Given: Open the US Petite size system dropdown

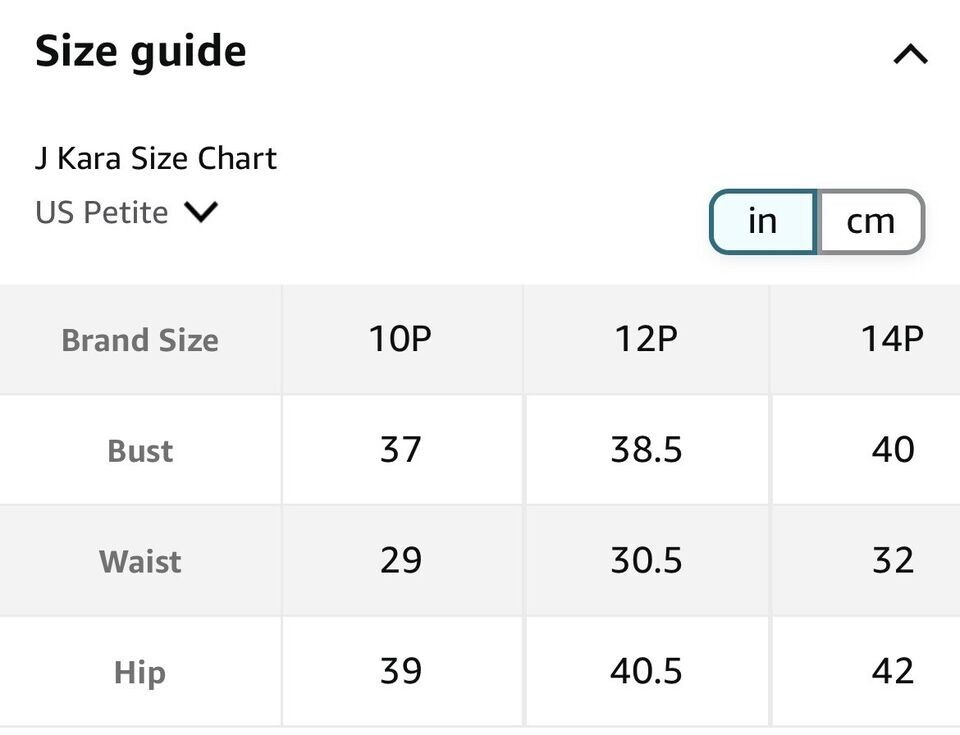Looking at the screenshot, I should [x=126, y=212].
